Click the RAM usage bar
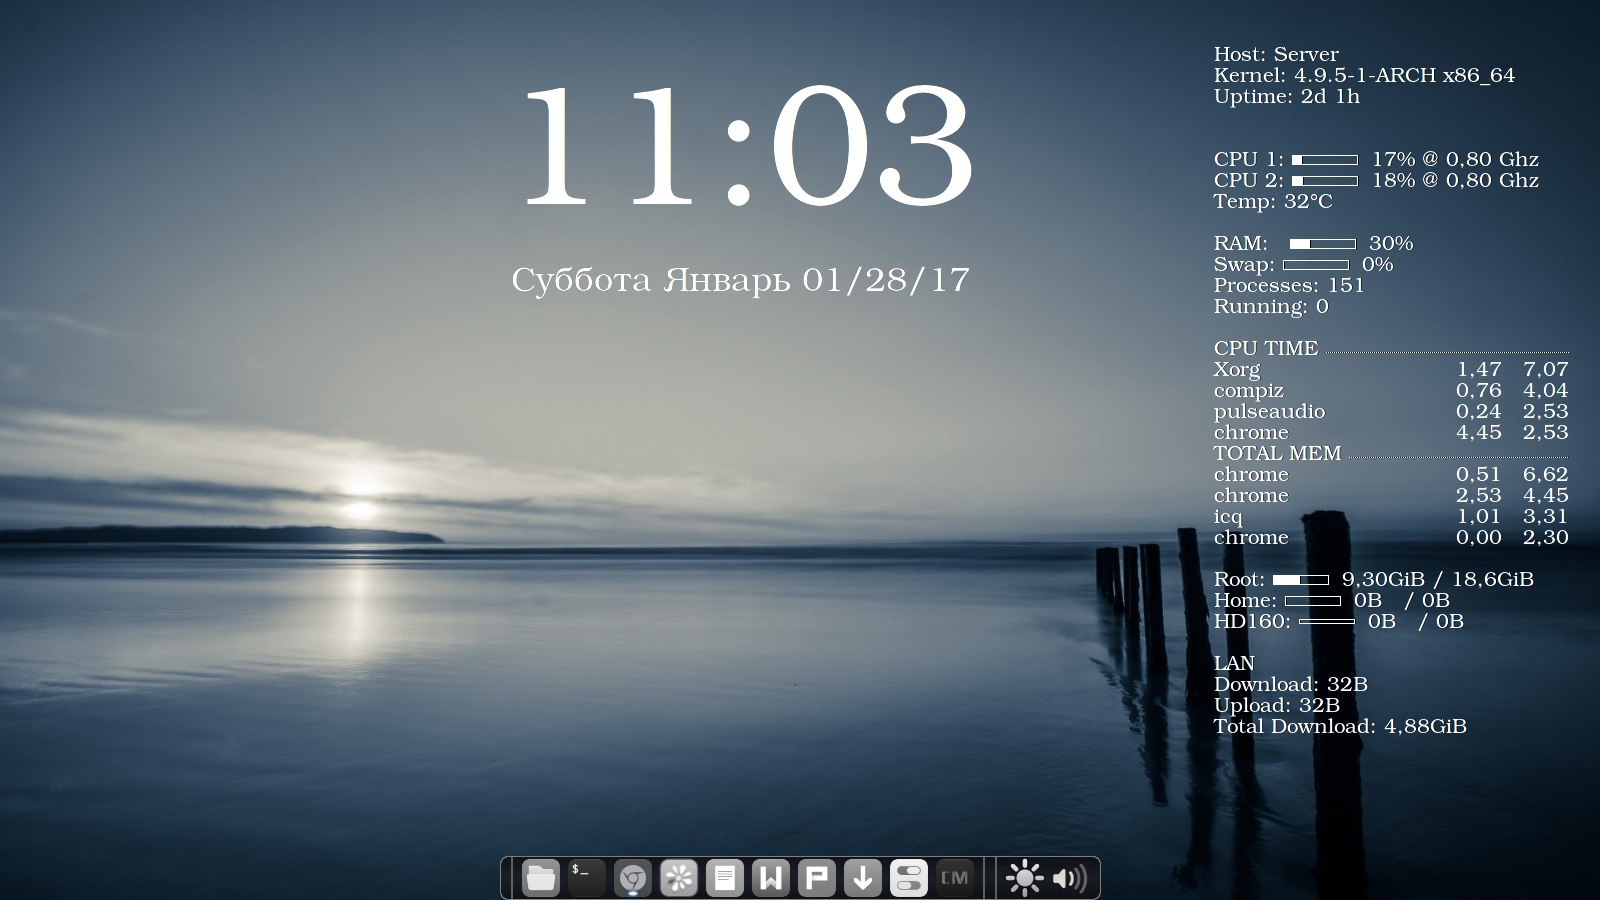 (x=1322, y=244)
